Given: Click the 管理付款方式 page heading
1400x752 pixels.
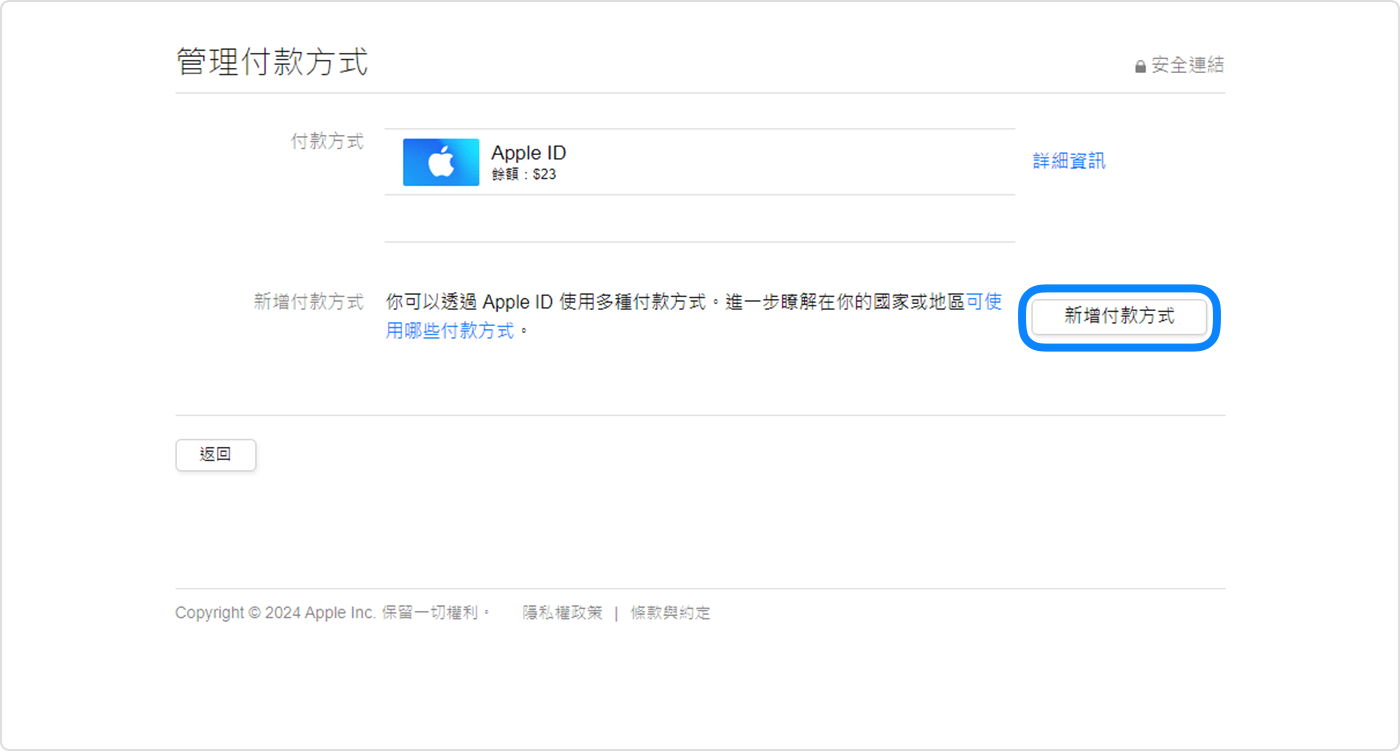Looking at the screenshot, I should click(272, 62).
